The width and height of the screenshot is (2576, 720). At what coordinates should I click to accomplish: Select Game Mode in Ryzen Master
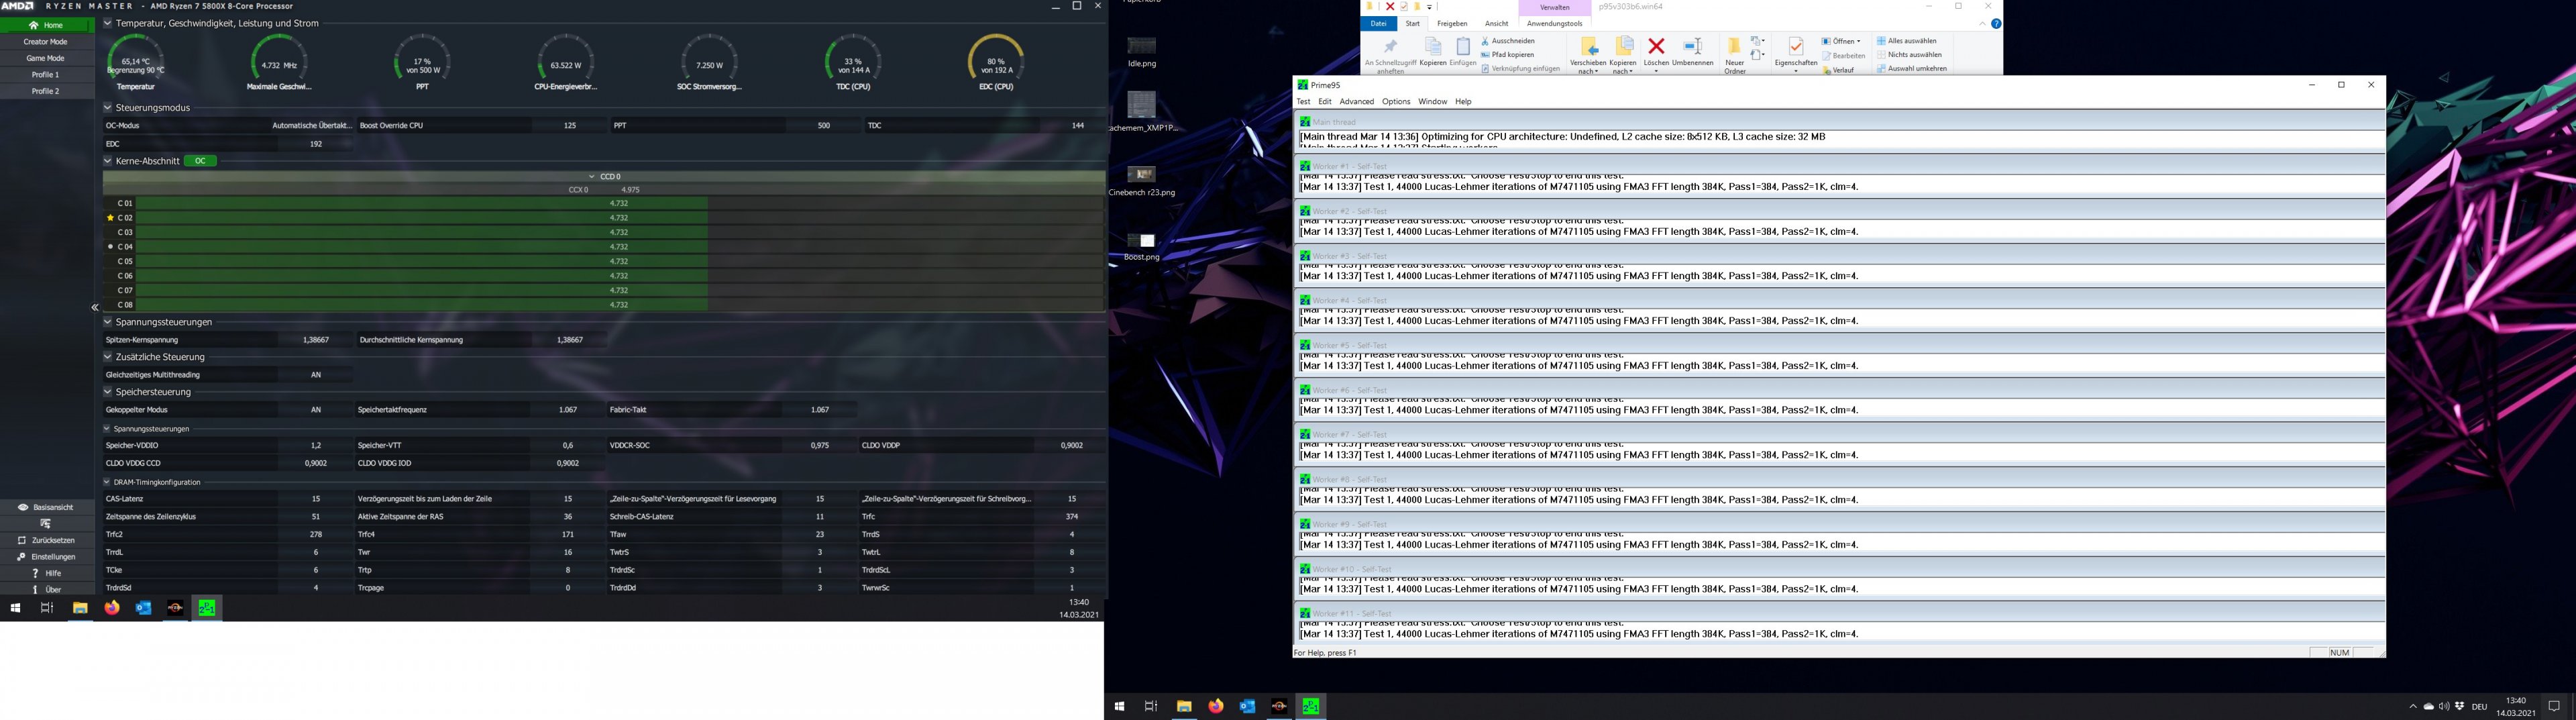coord(46,58)
